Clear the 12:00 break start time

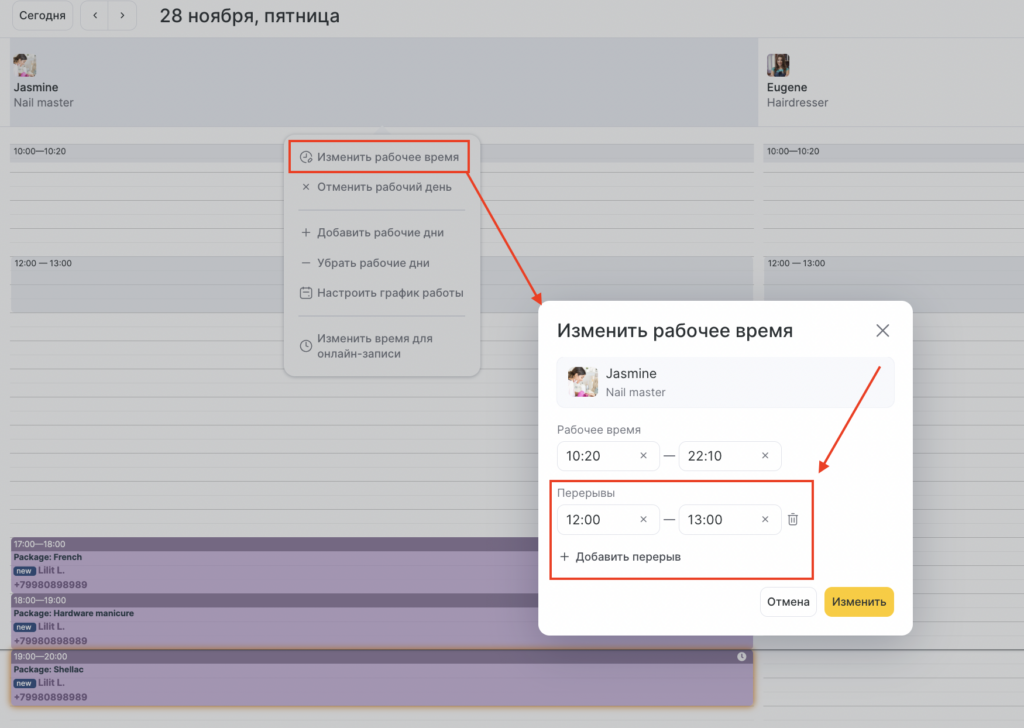[x=643, y=520]
